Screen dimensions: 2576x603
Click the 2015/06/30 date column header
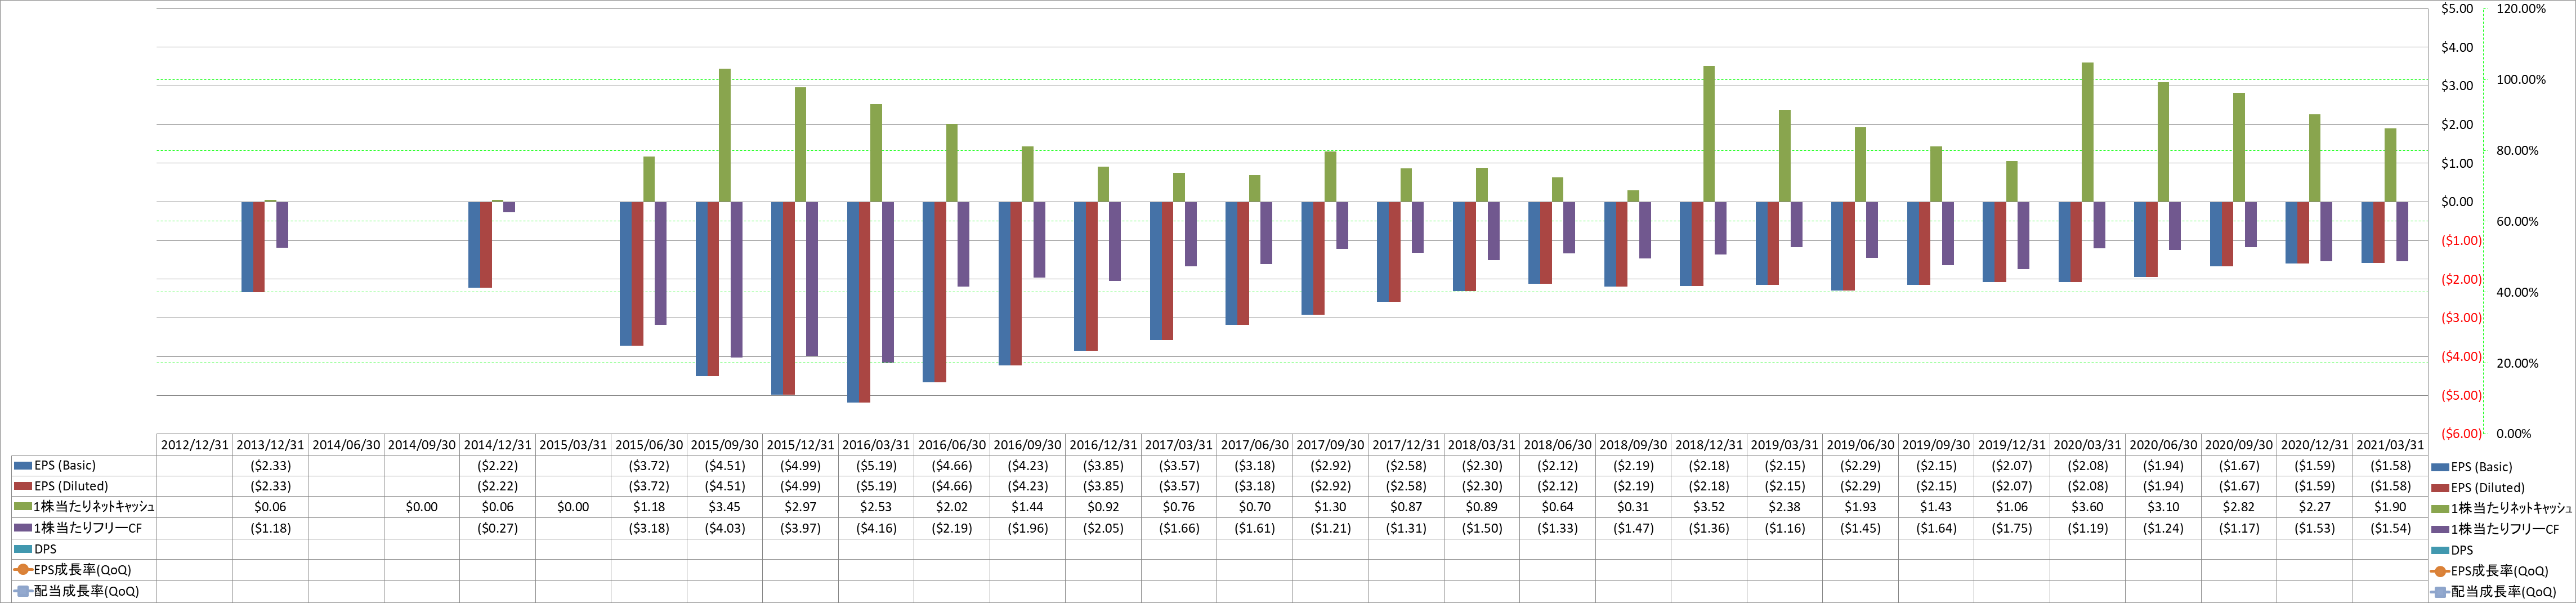click(649, 445)
